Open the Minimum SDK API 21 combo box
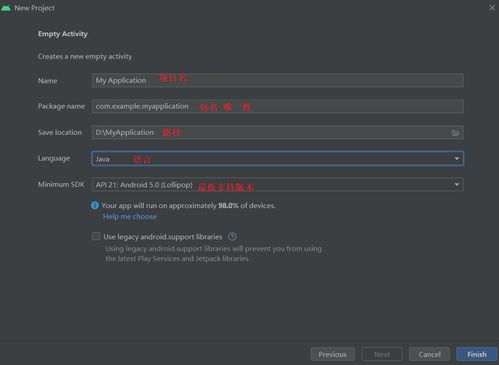 click(278, 185)
